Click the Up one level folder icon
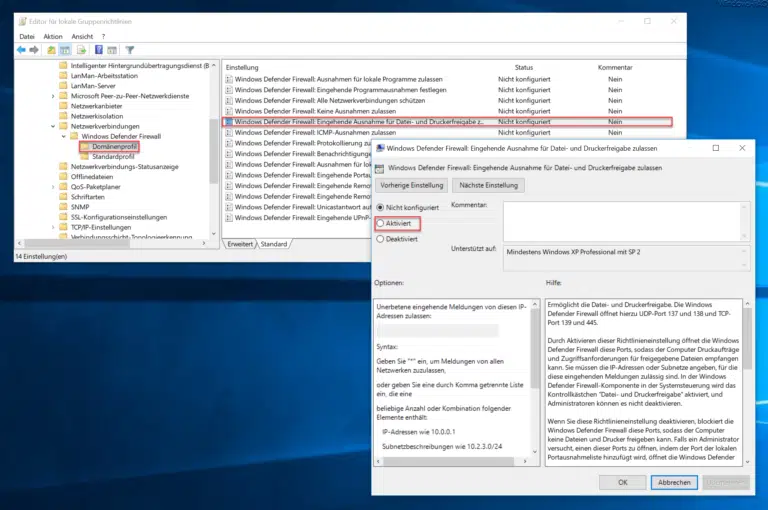 51,50
